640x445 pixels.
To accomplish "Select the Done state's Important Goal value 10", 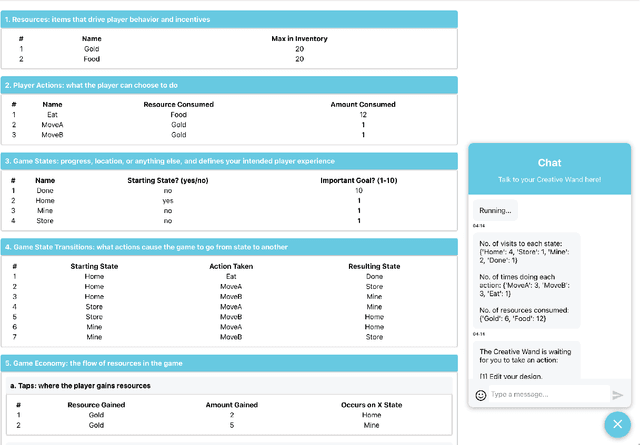I will [x=358, y=190].
